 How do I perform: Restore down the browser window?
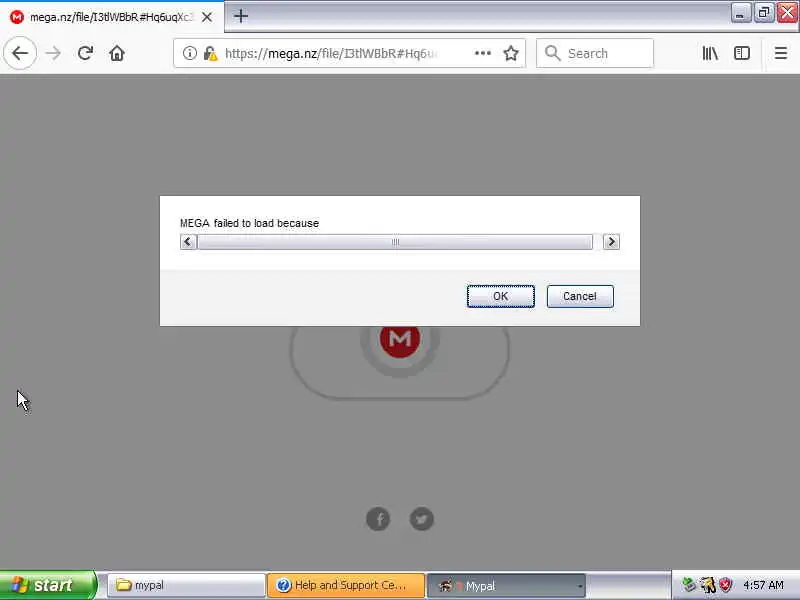(x=763, y=13)
